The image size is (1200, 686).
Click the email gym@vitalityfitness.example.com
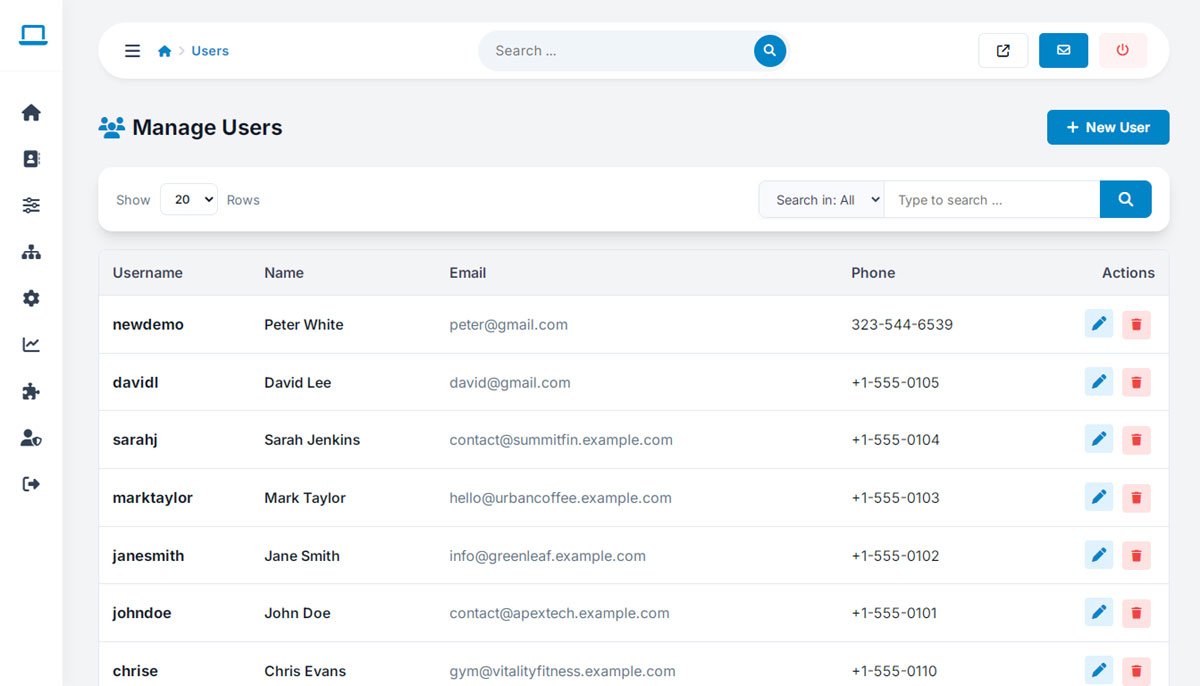562,671
